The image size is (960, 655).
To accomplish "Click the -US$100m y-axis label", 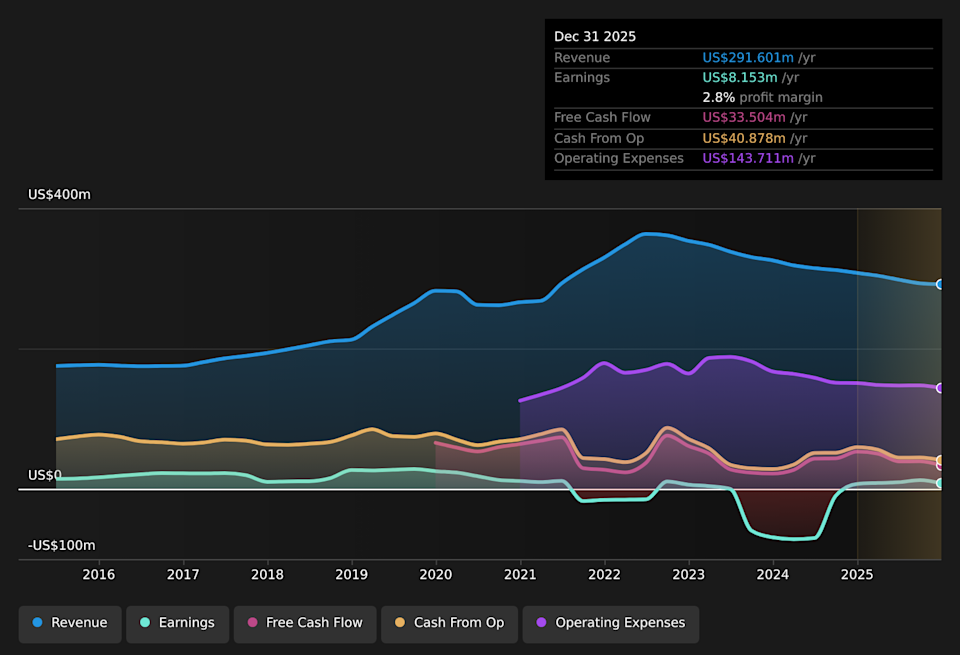I will tap(61, 545).
